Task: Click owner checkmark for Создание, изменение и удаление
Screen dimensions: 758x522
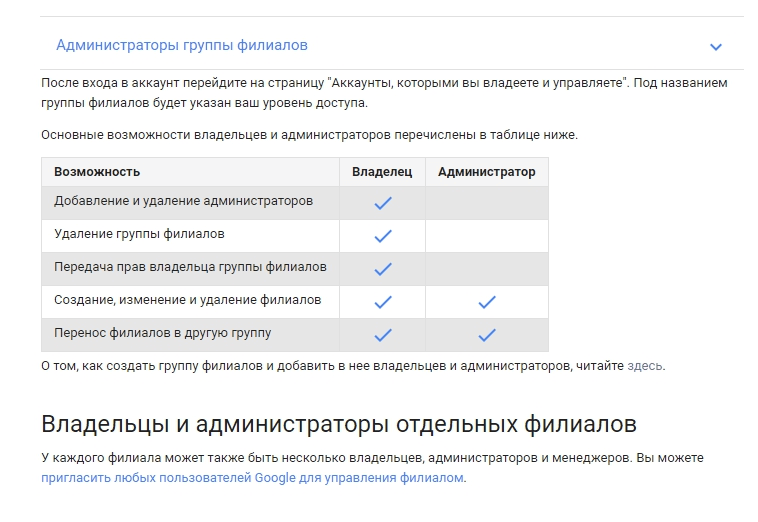Action: 382,301
